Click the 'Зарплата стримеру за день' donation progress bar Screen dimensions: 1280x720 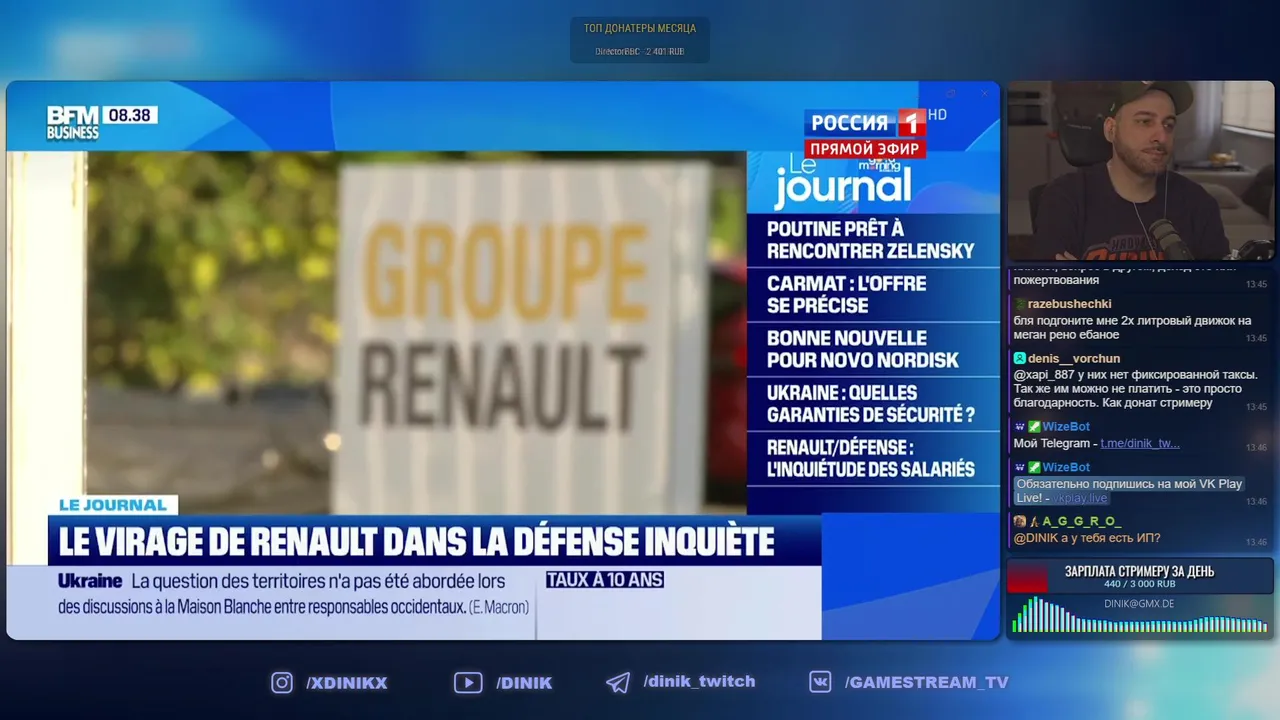pyautogui.click(x=1139, y=577)
